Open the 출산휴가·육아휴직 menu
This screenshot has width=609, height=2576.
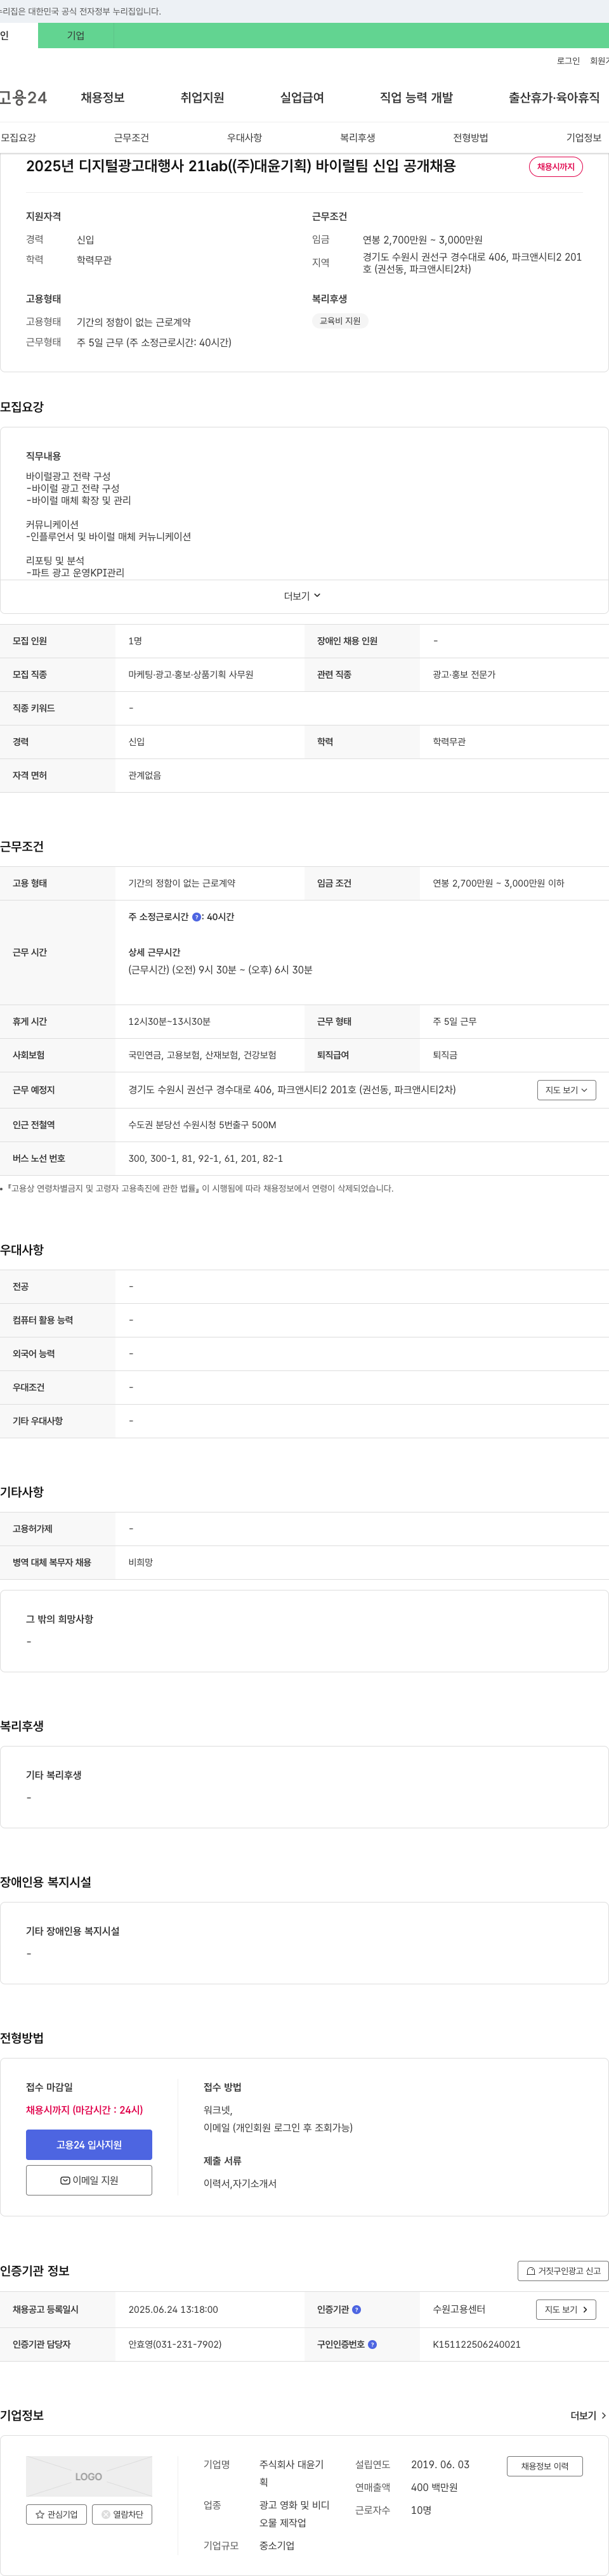(x=554, y=97)
